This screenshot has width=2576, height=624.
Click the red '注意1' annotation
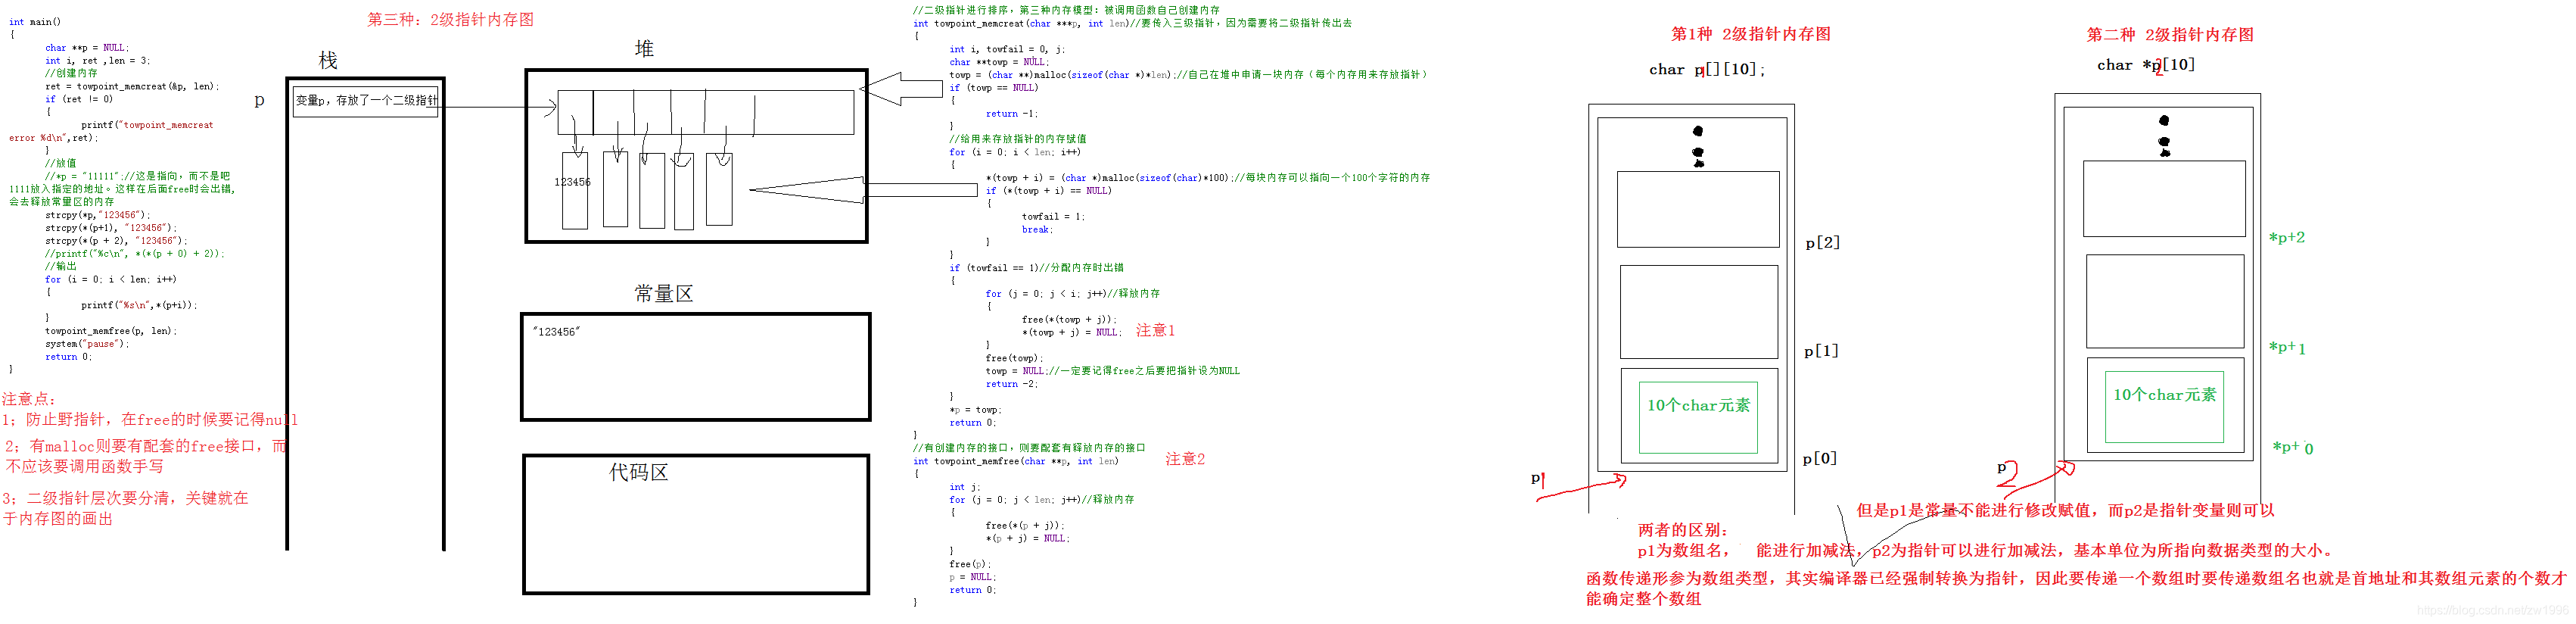tap(1155, 331)
